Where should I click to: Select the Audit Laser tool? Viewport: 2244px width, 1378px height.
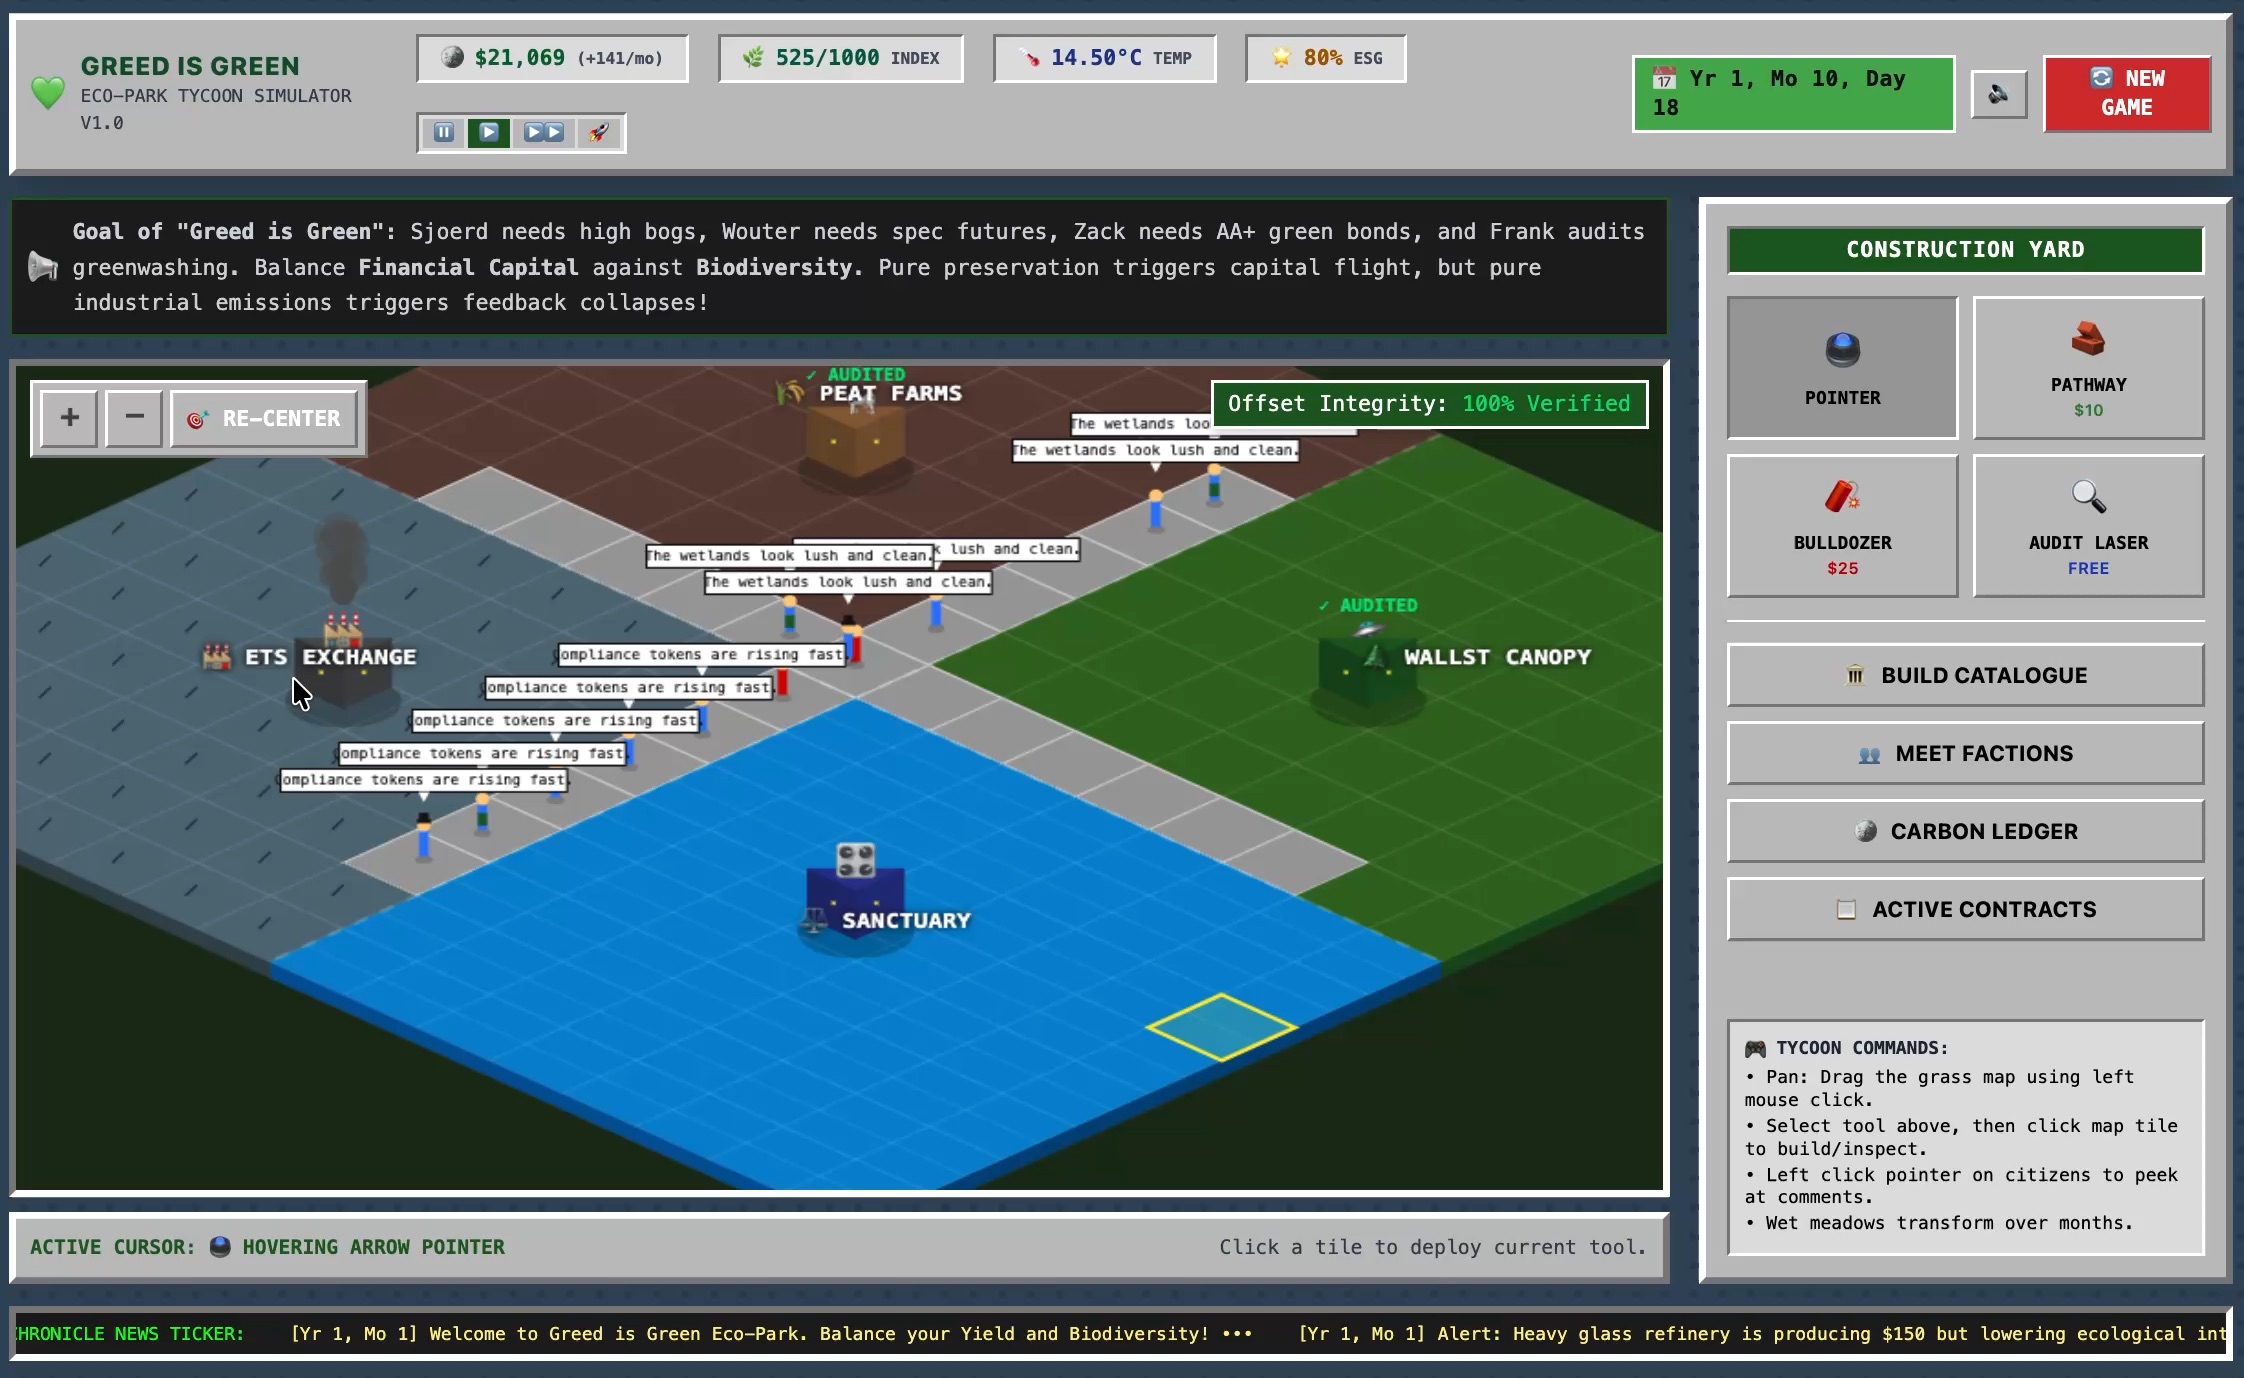2088,526
